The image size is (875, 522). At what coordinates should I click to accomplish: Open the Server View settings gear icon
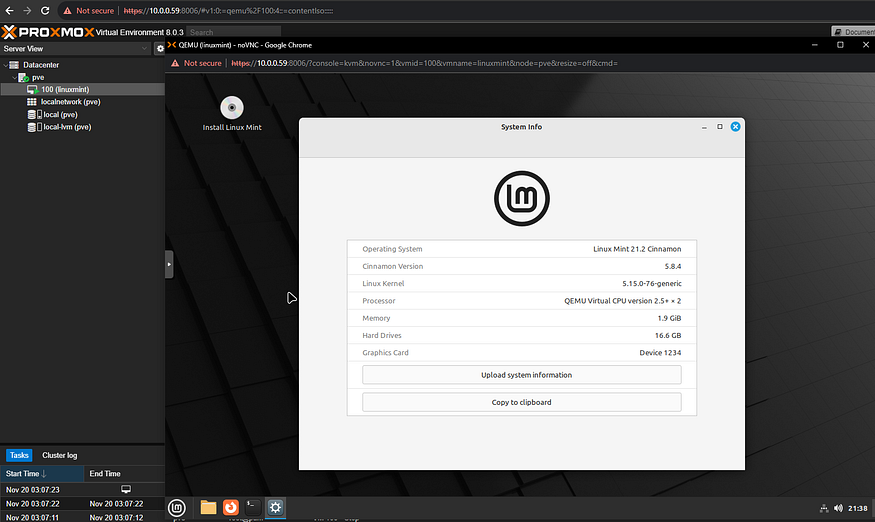coord(160,49)
